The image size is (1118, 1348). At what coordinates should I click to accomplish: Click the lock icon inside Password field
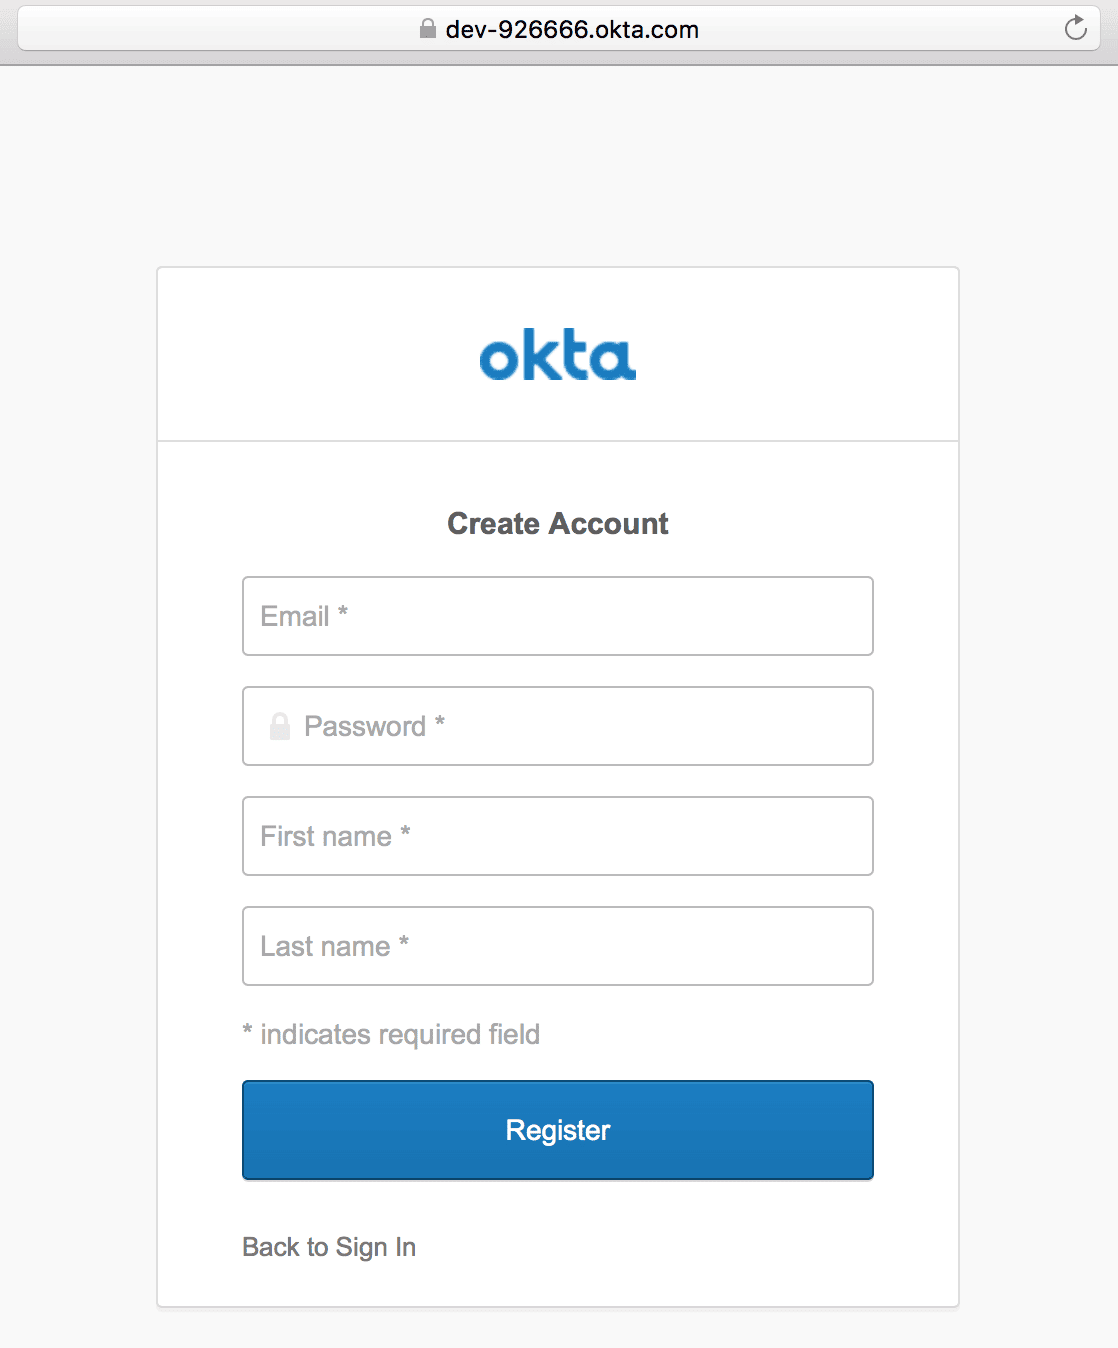[x=280, y=726]
